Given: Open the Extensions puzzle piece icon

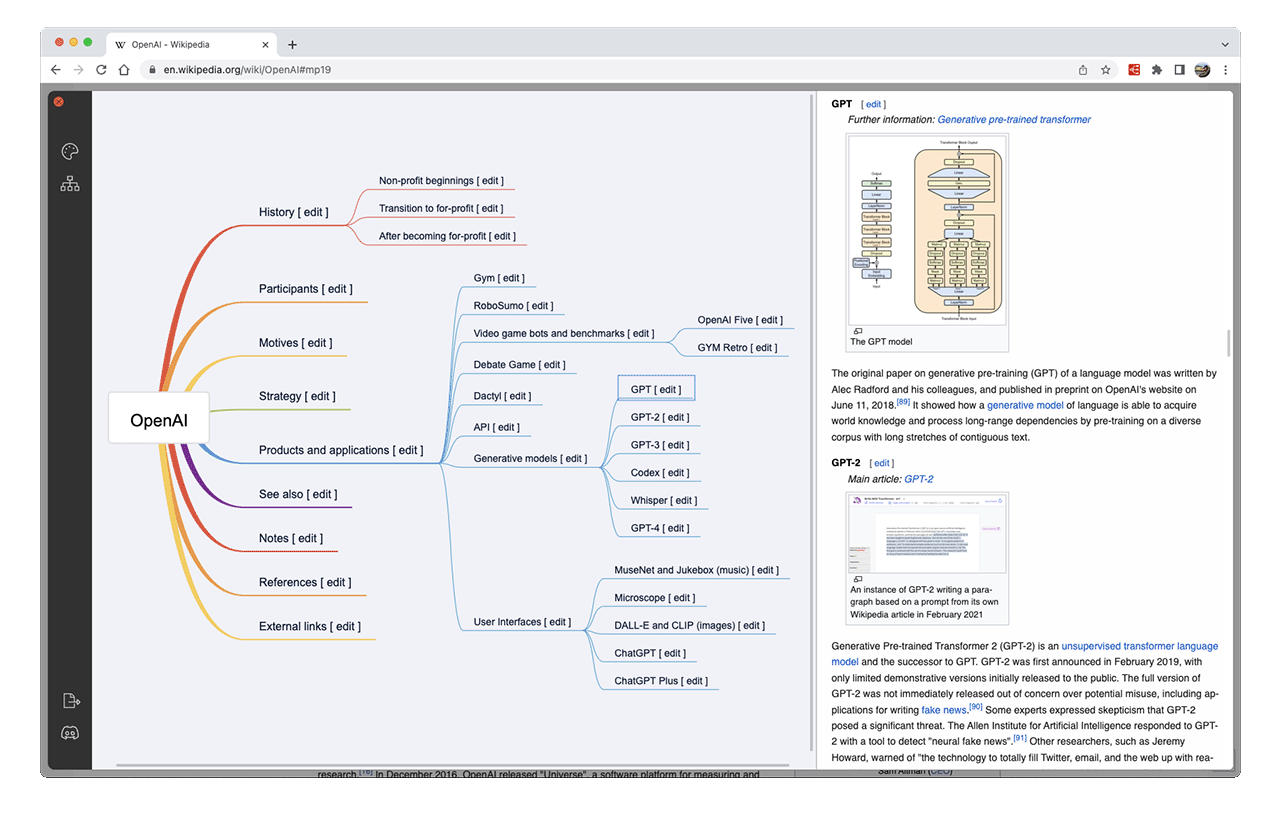Looking at the screenshot, I should coord(1157,70).
